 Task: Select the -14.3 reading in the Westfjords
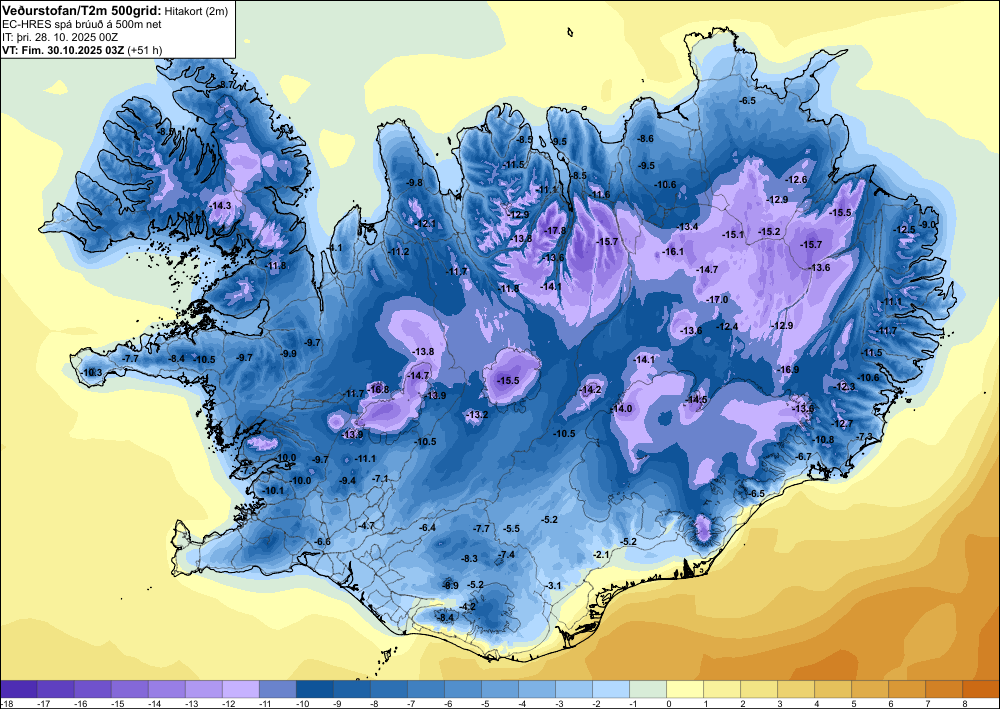220,205
